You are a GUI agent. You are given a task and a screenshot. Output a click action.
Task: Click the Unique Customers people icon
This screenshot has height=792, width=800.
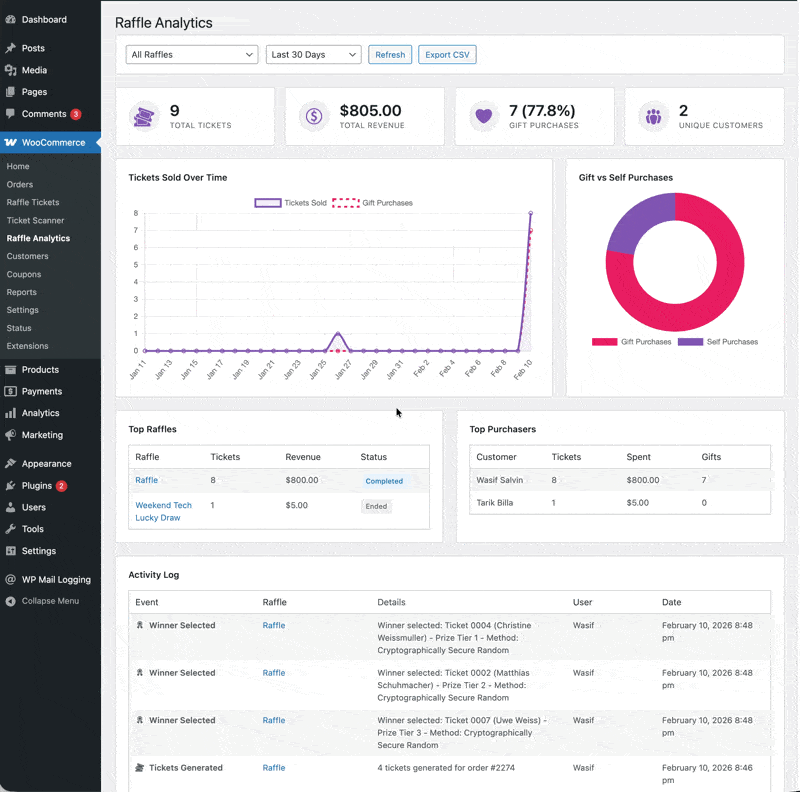point(652,117)
